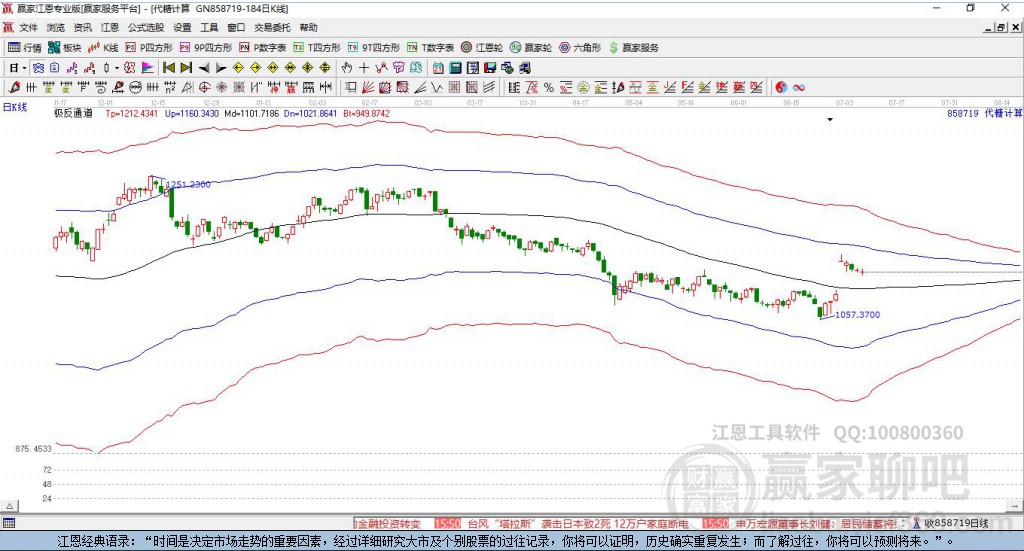Select the hand pan tool
This screenshot has height=551, width=1024.
coord(347,68)
